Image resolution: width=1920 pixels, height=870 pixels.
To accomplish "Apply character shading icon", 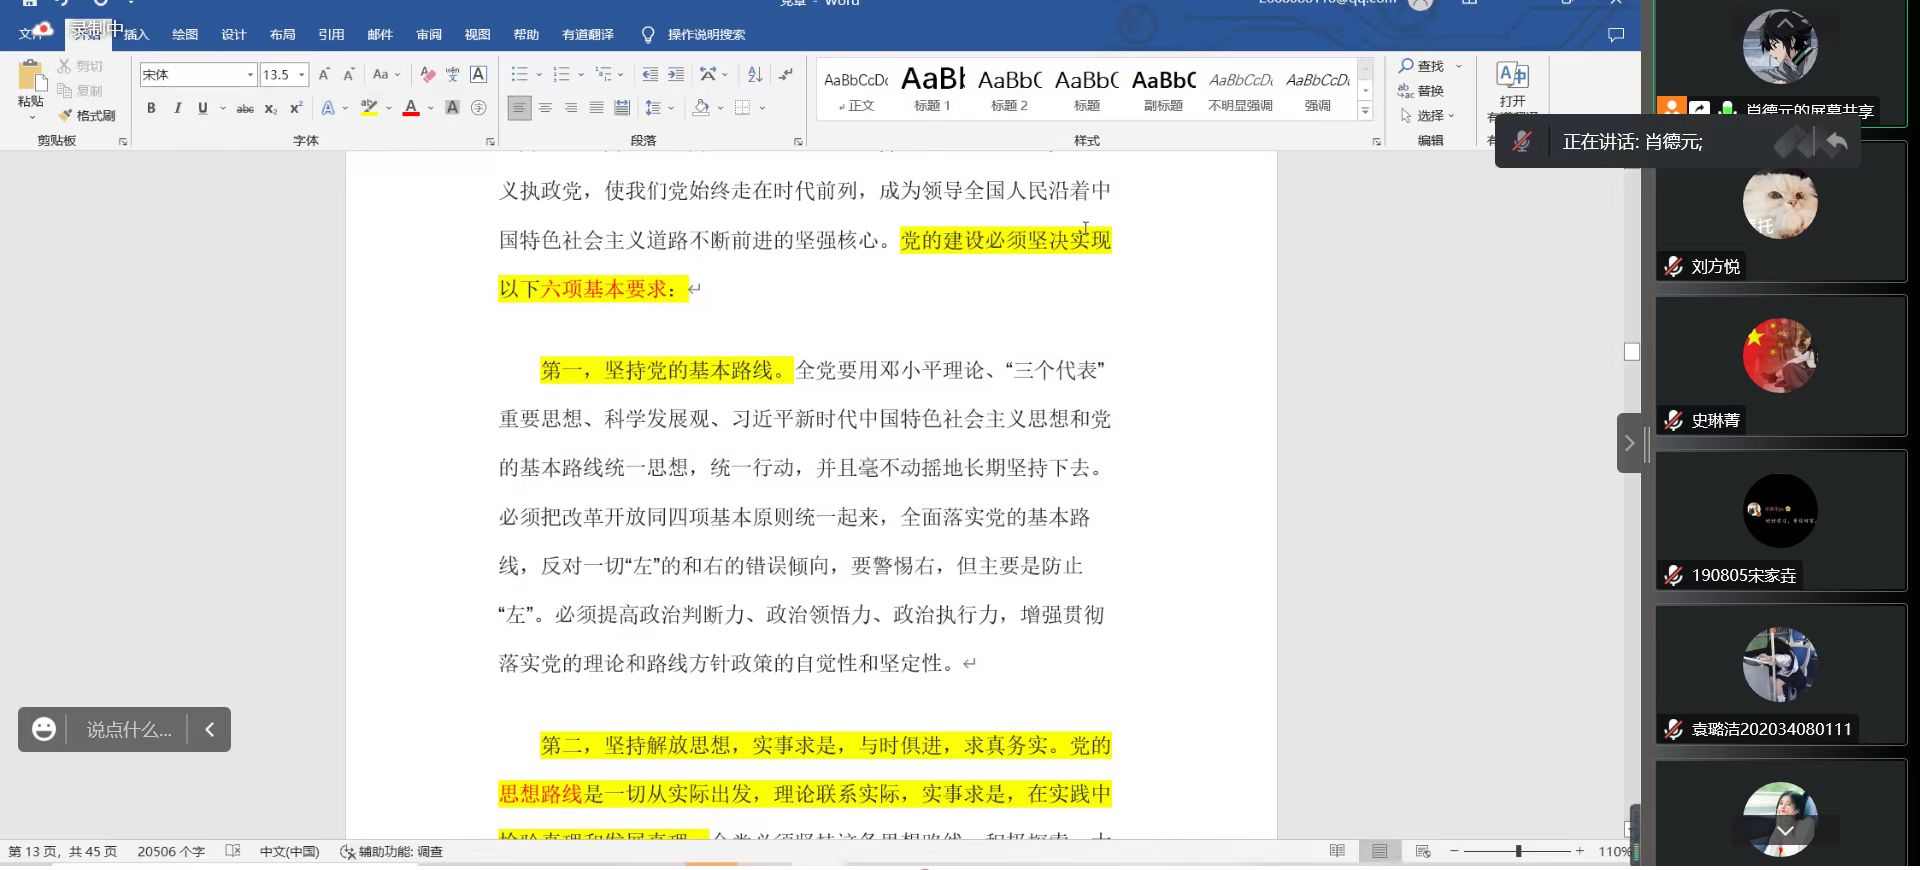I will 452,108.
